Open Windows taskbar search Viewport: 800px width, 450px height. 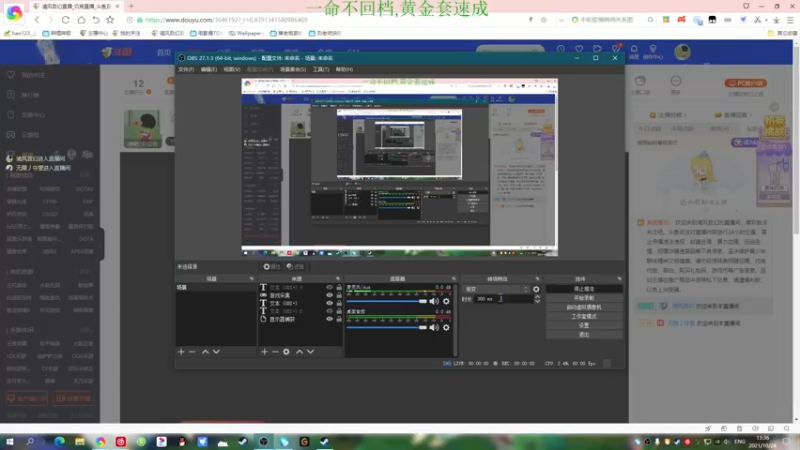(x=30, y=441)
